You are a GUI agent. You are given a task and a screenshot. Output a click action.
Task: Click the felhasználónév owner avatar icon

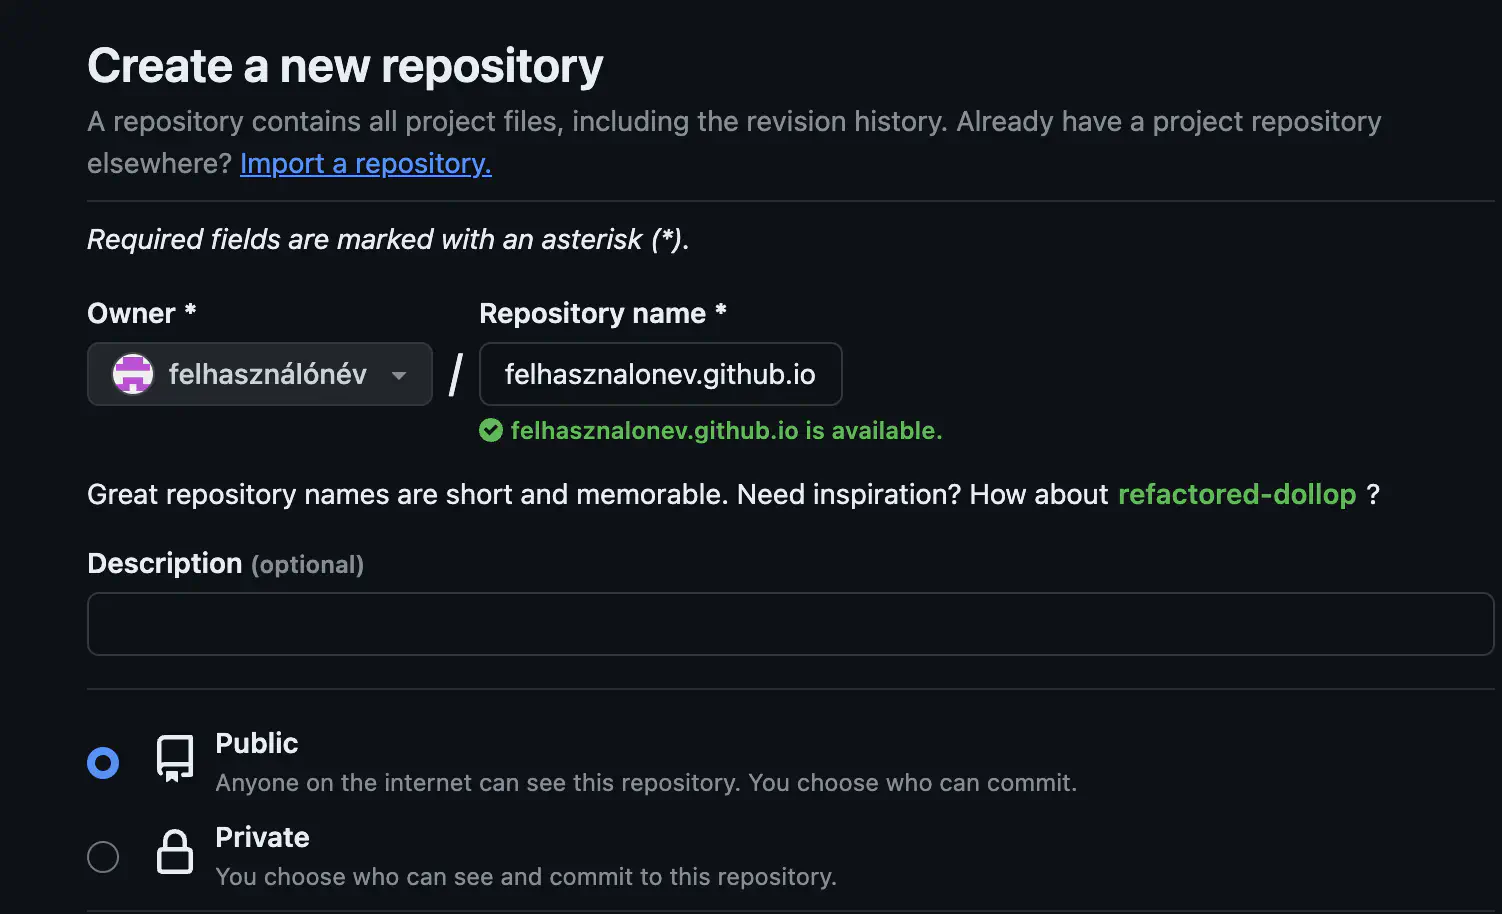(x=131, y=374)
